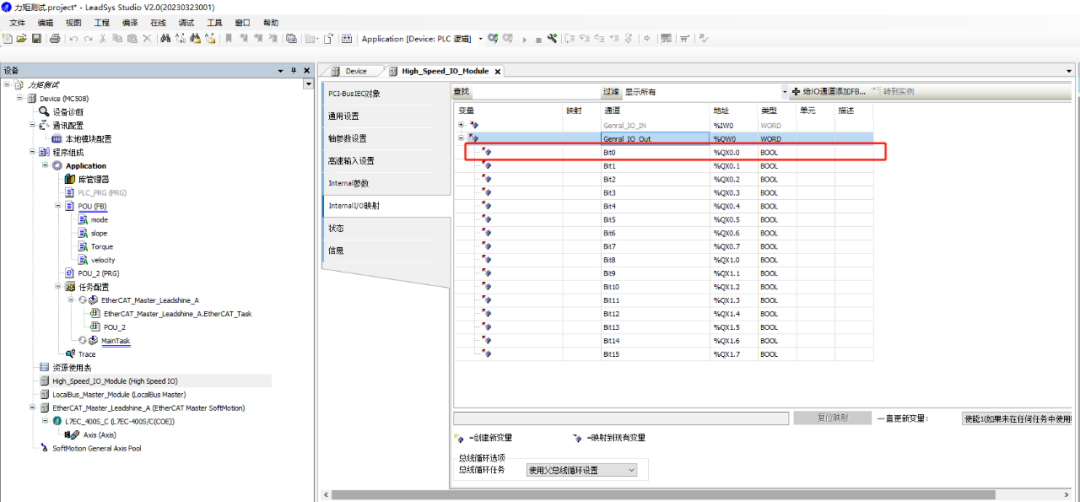
Task: Click the 给IO通道添加FB button text
Action: 834,92
